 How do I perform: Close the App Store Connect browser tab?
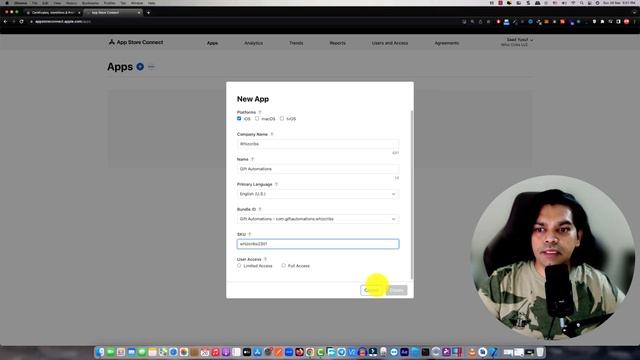pyautogui.click(x=139, y=13)
